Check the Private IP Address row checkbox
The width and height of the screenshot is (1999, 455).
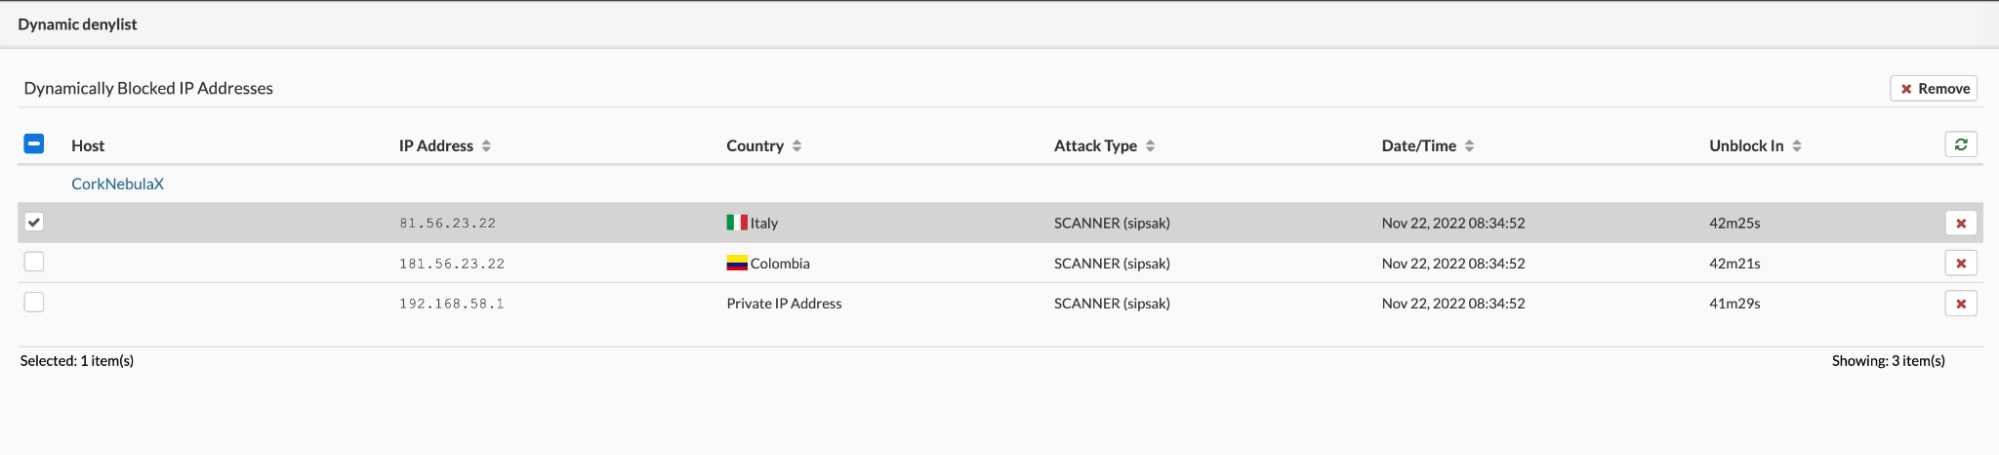click(34, 302)
